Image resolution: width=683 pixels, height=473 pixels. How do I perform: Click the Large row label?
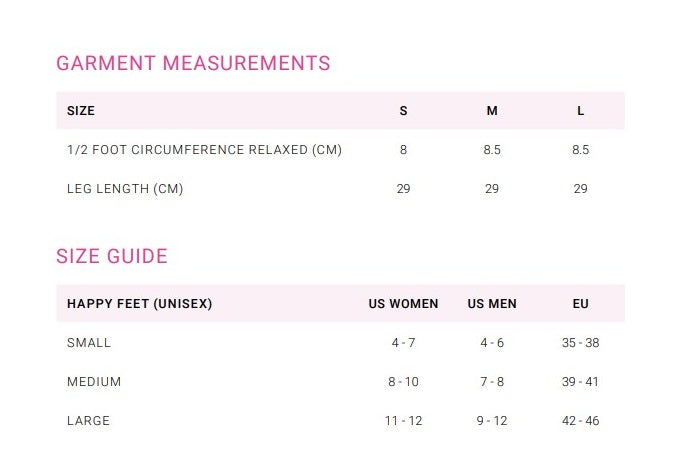(88, 421)
